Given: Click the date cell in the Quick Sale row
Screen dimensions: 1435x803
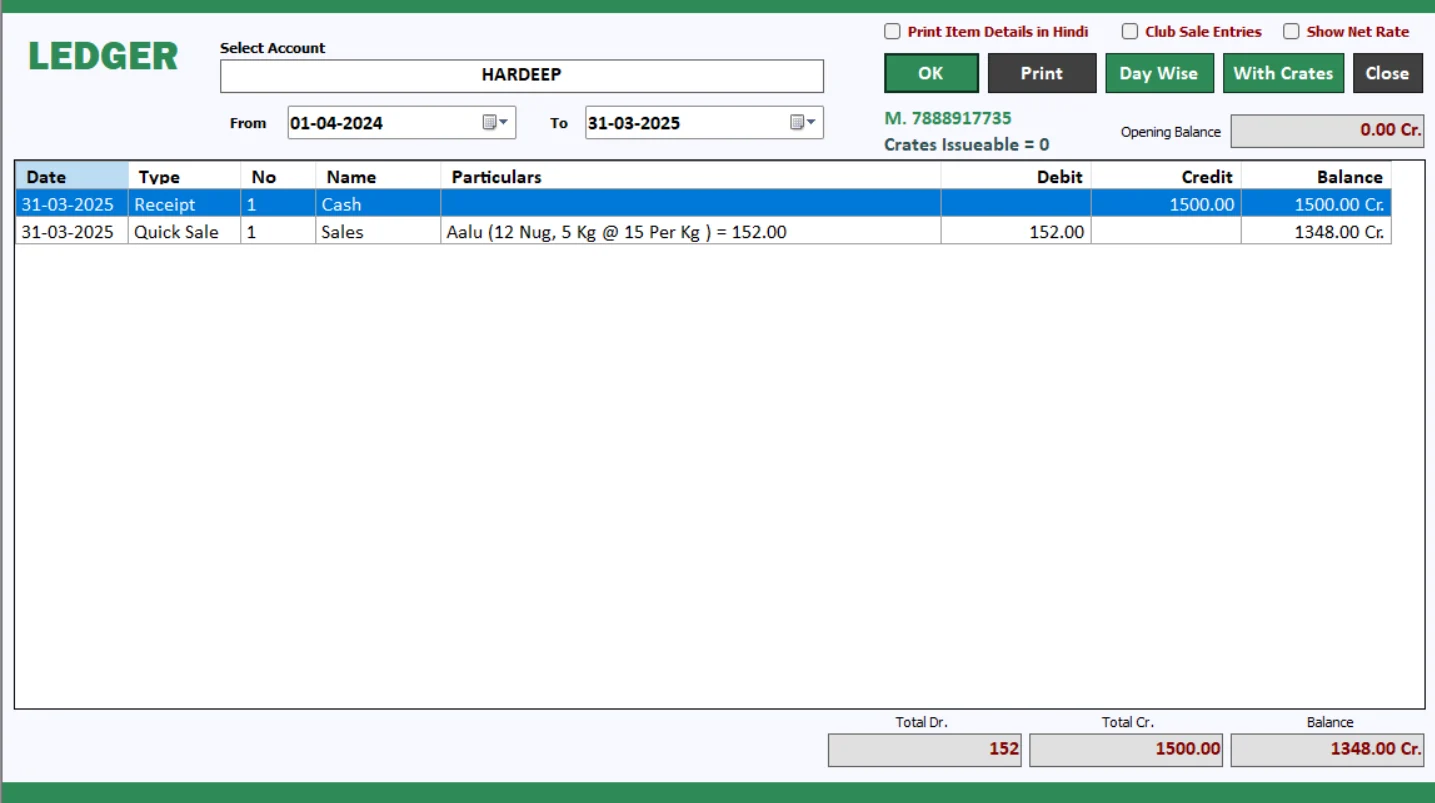Looking at the screenshot, I should point(72,231).
